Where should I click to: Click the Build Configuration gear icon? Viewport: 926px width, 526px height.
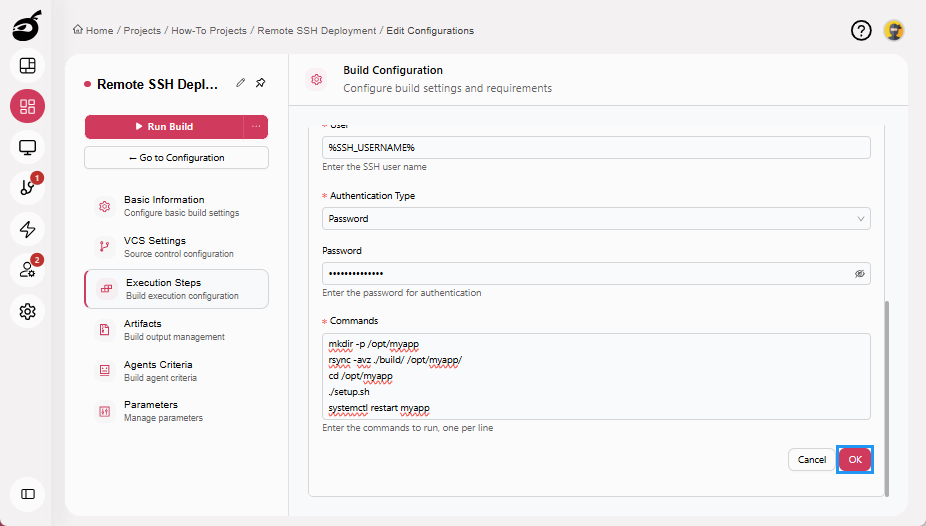(317, 79)
